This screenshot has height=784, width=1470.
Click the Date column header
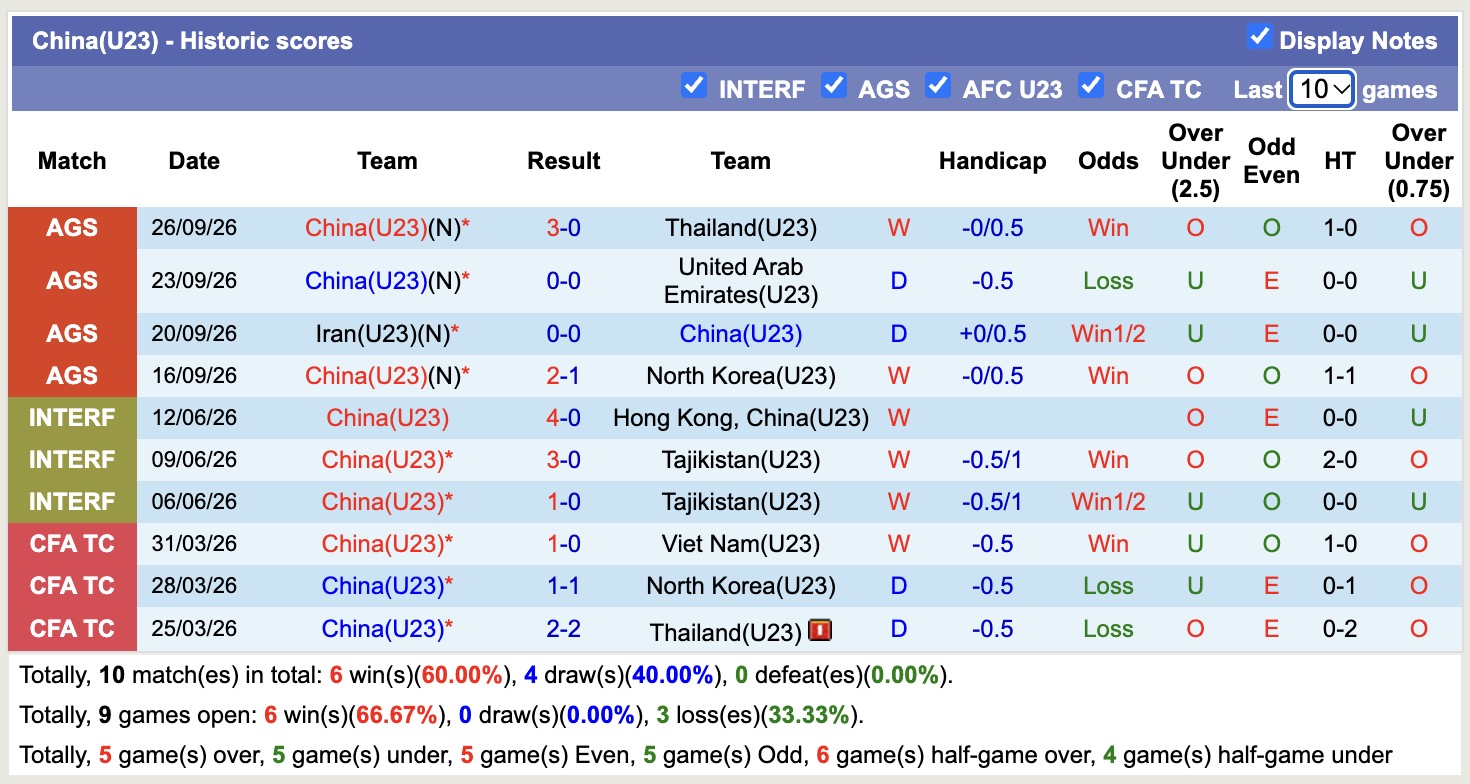click(x=194, y=161)
